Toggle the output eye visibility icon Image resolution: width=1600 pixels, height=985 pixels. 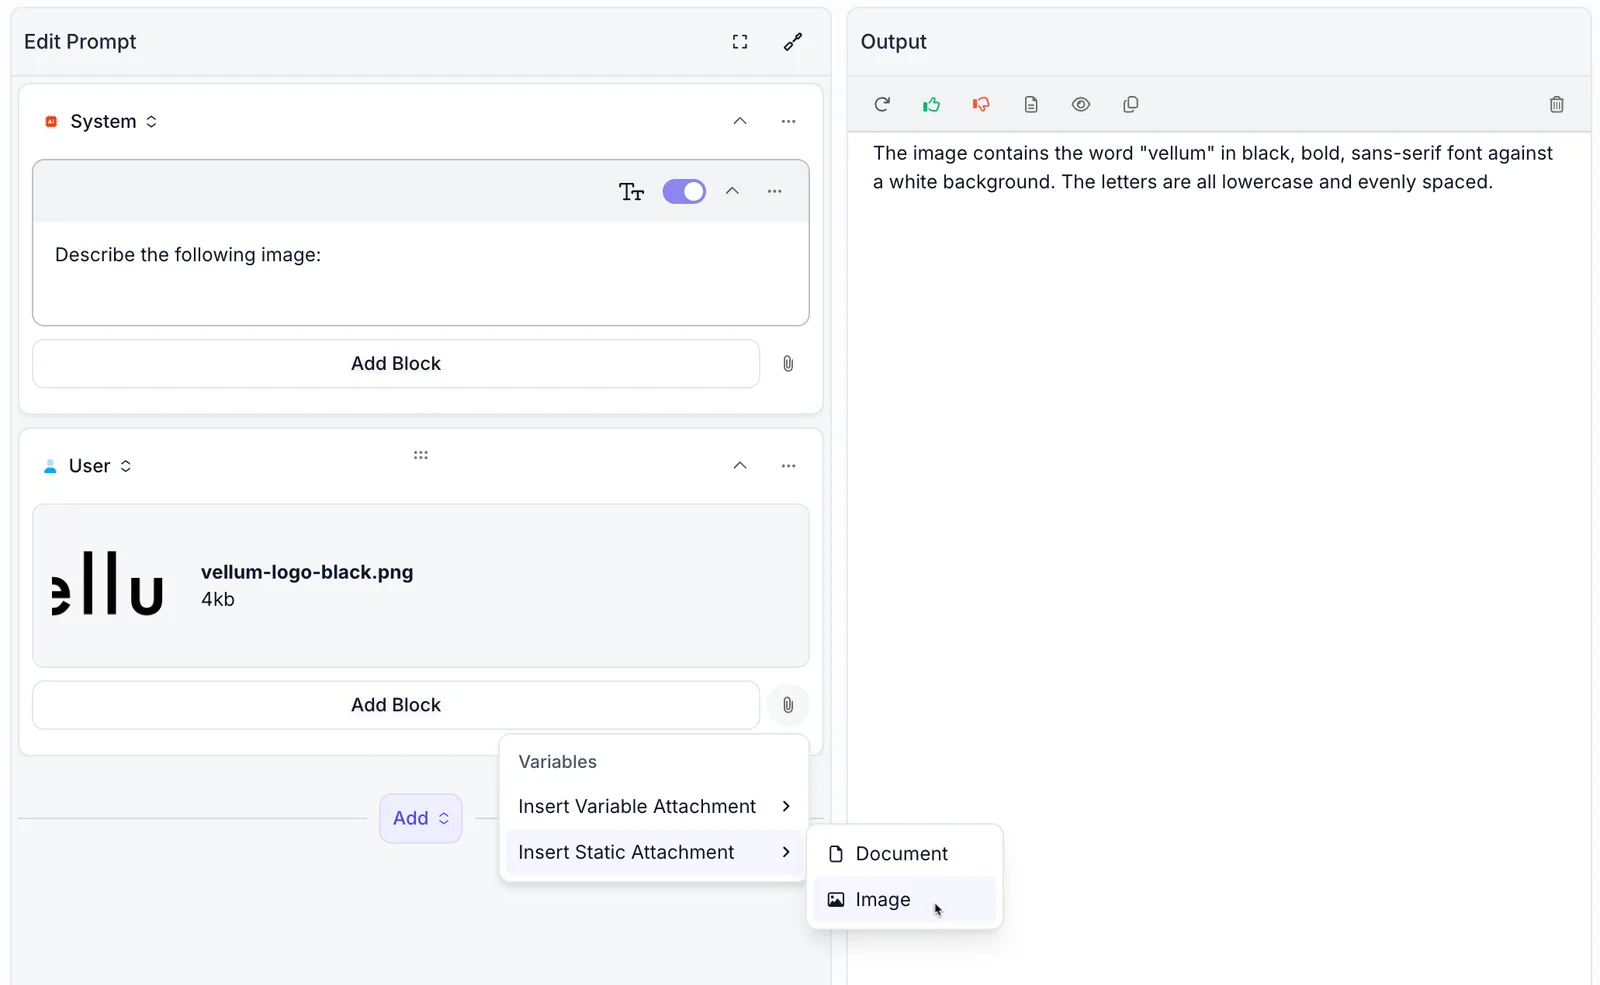point(1081,104)
